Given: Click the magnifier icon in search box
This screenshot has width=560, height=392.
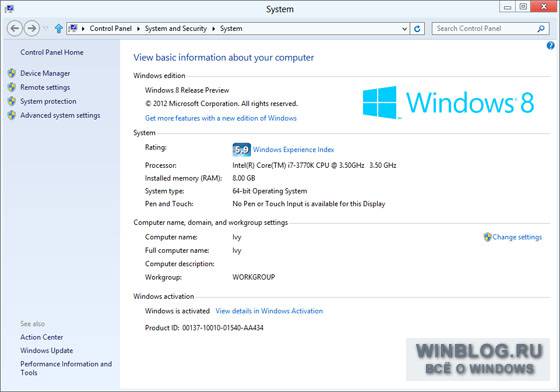Looking at the screenshot, I should 541,29.
